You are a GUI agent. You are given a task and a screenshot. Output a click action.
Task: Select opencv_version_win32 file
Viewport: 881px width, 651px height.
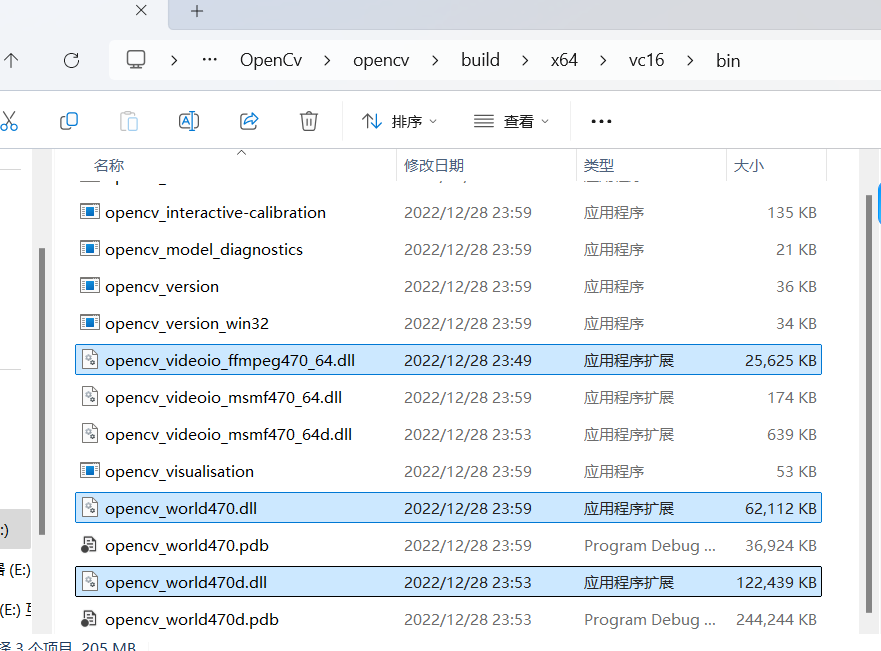point(448,324)
